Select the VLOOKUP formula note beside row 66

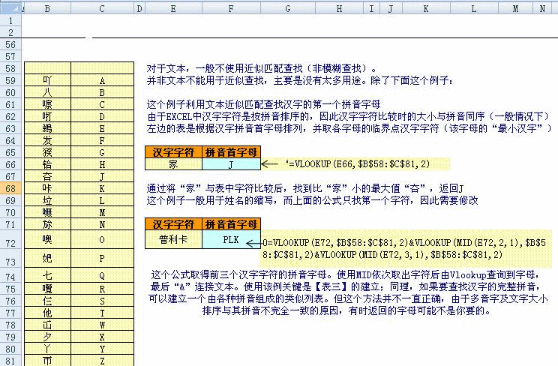[359, 164]
